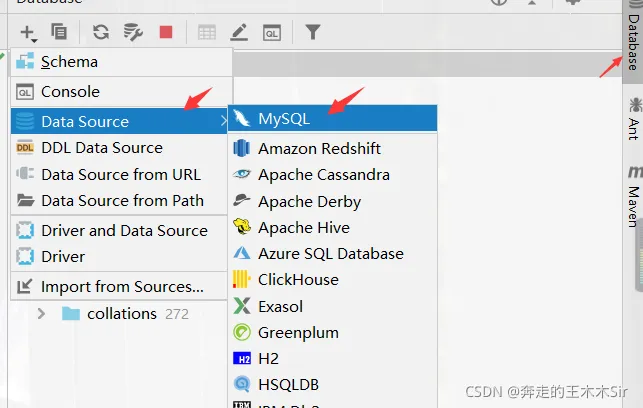Pick Greenplum data source
This screenshot has height=408, width=643.
333,333
